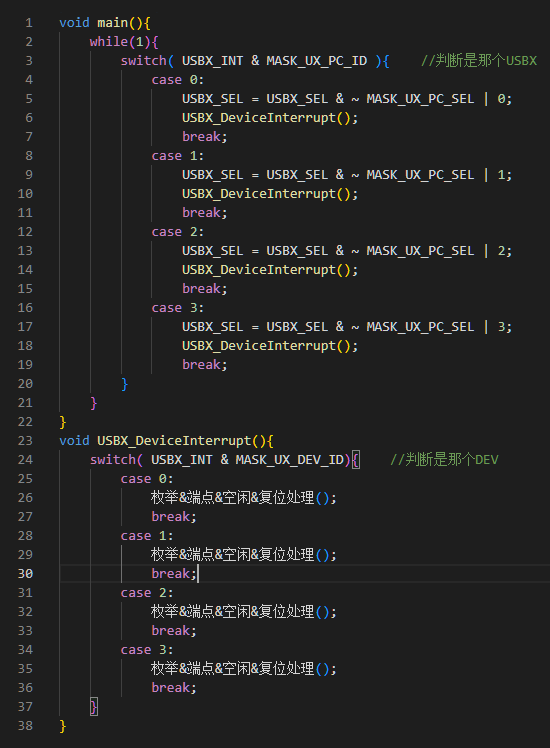
Task: Click 'case 0:' on line 4
Action: [x=178, y=80]
